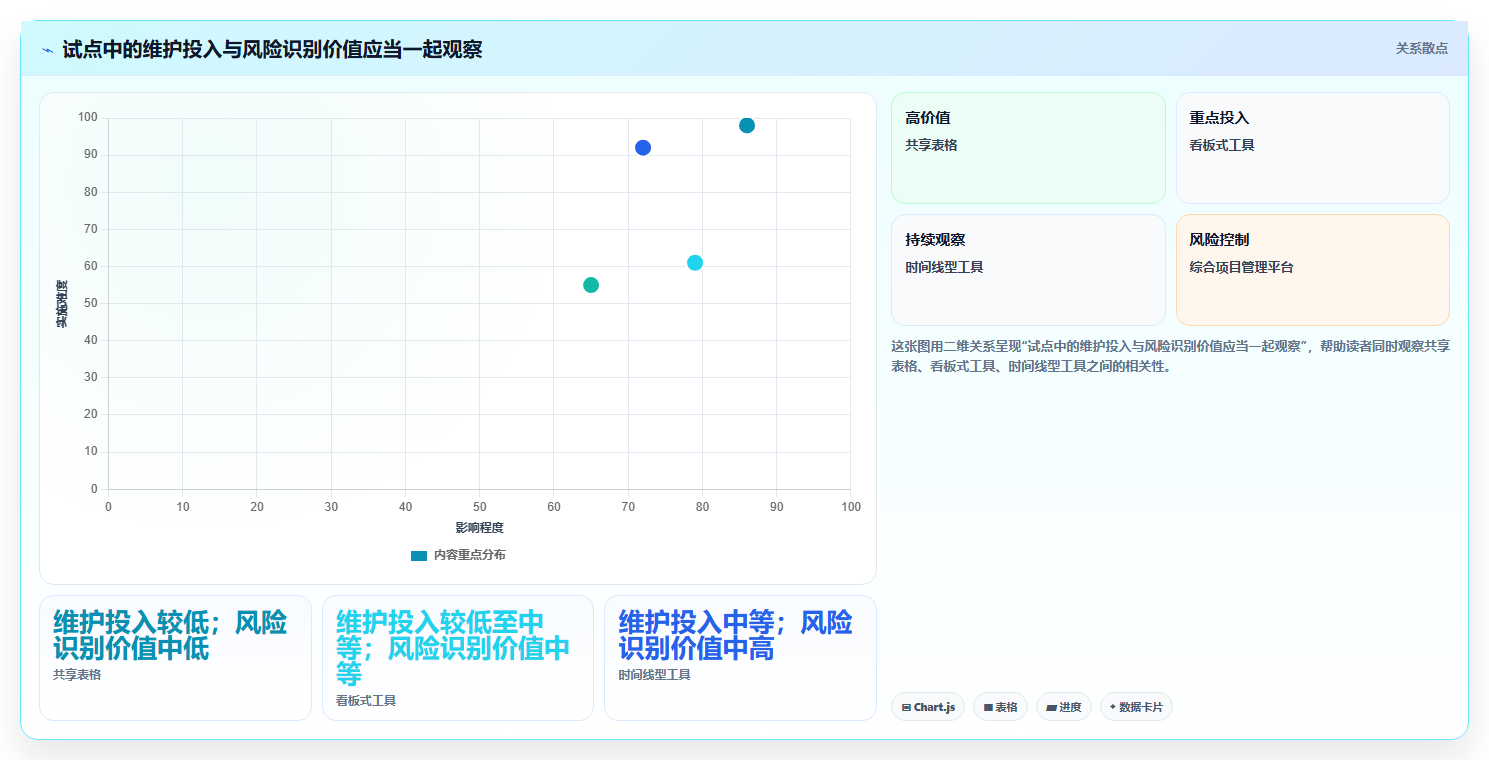Click the header title 试点中的维护投入与风险识别价值应当一起观察
The height and width of the screenshot is (760, 1489).
pyautogui.click(x=272, y=49)
